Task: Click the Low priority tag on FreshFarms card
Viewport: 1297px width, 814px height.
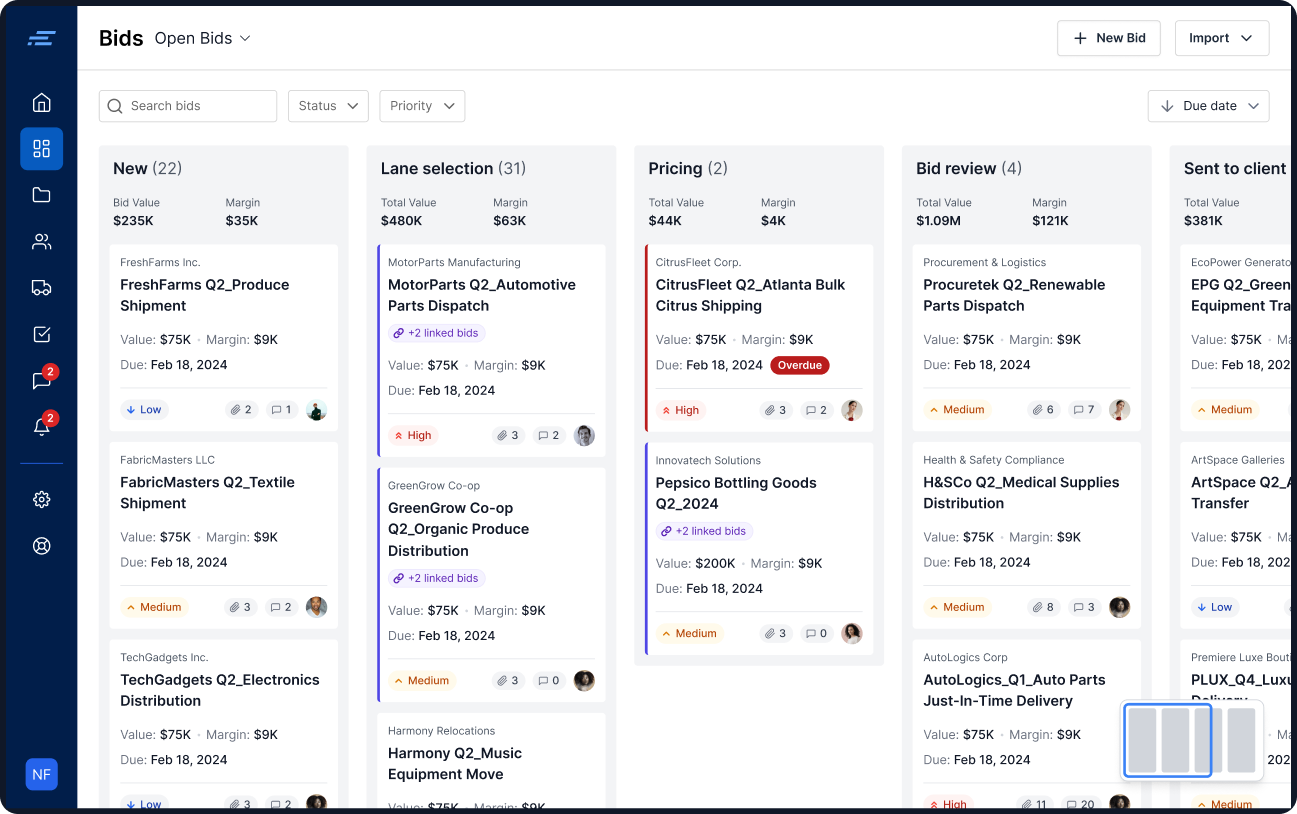Action: pos(142,410)
